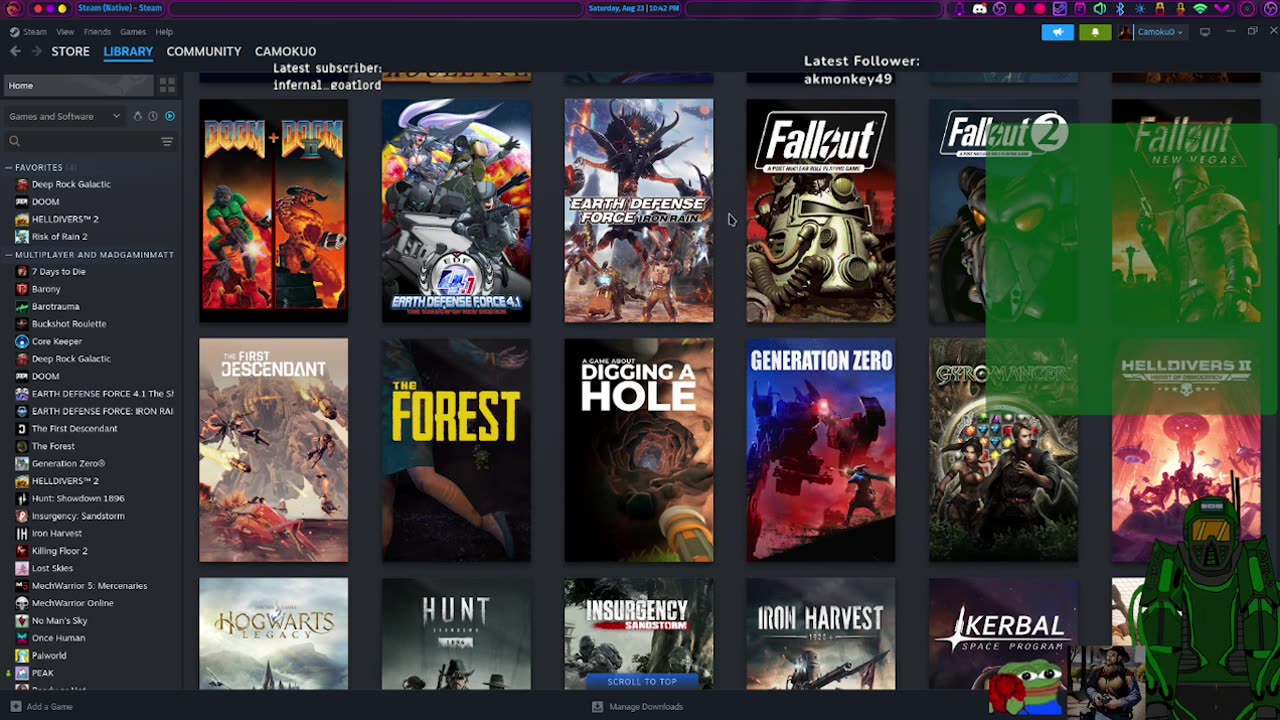This screenshot has height=720, width=1280.
Task: Click the Discord icon in the top panel
Action: pos(979,9)
